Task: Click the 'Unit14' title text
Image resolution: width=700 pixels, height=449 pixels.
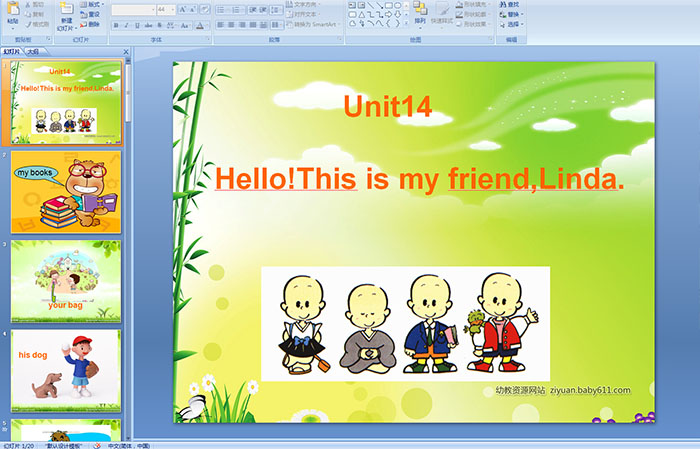Action: [x=388, y=107]
